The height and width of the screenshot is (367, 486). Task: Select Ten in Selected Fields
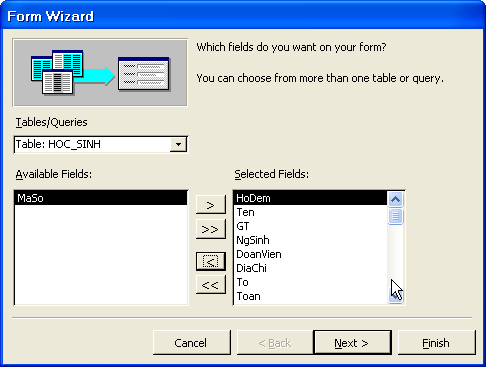pyautogui.click(x=311, y=212)
